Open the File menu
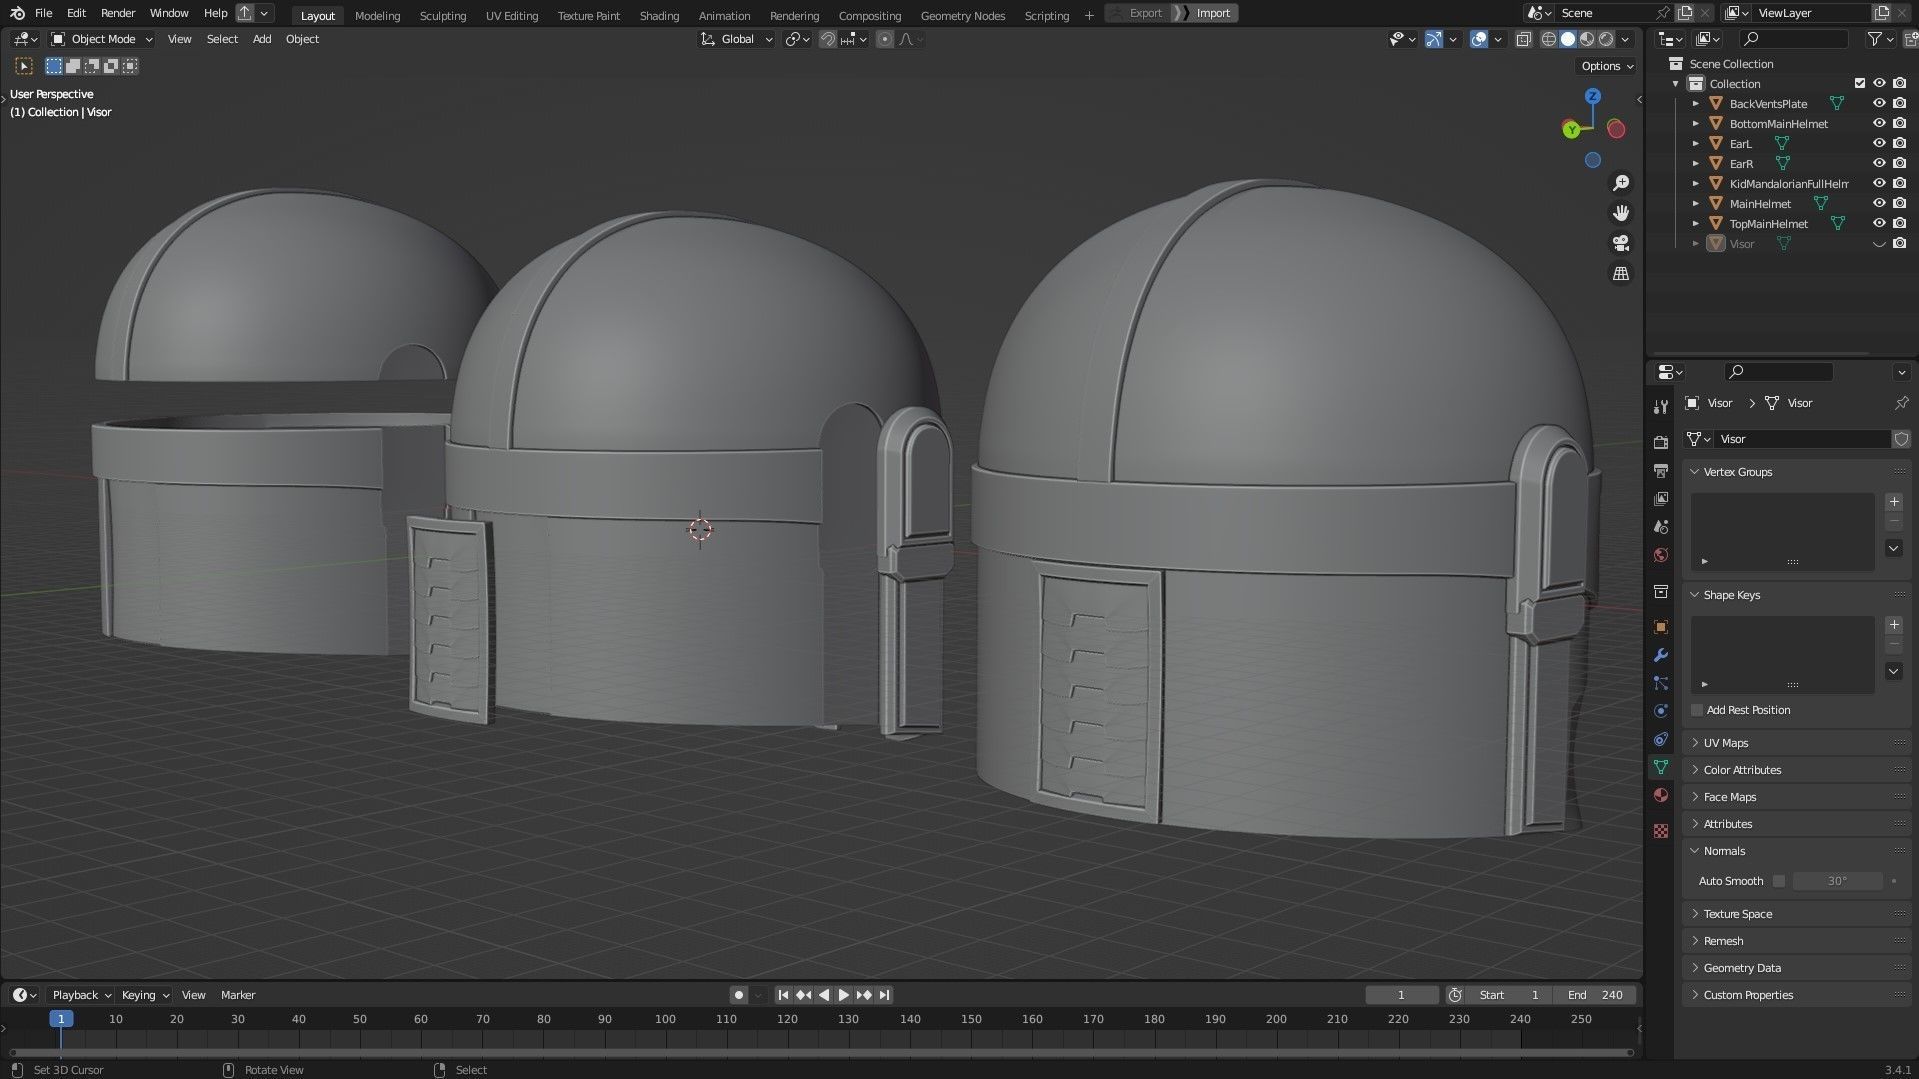 tap(43, 13)
